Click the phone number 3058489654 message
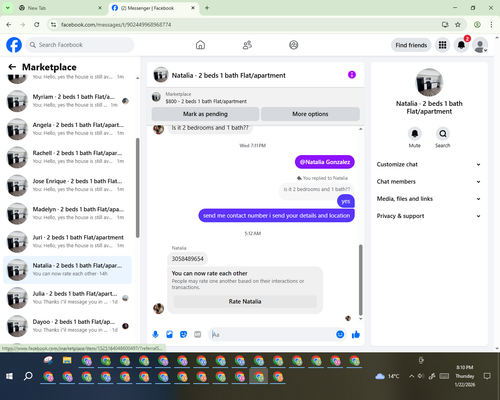Screen dimensions: 500x400 click(187, 259)
